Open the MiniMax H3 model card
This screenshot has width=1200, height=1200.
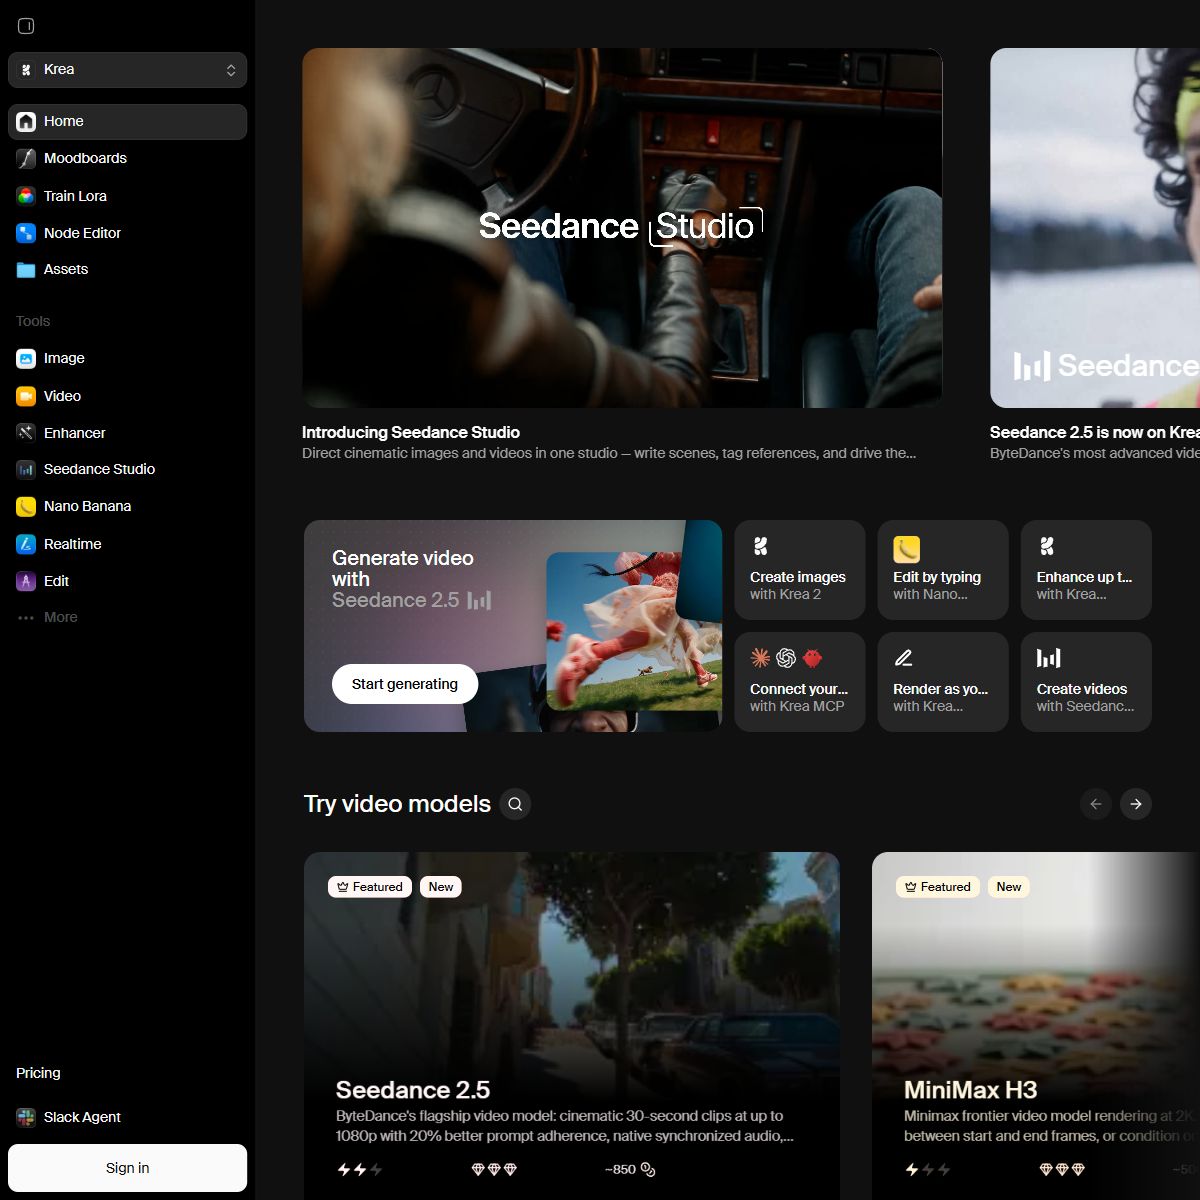[1036, 1026]
